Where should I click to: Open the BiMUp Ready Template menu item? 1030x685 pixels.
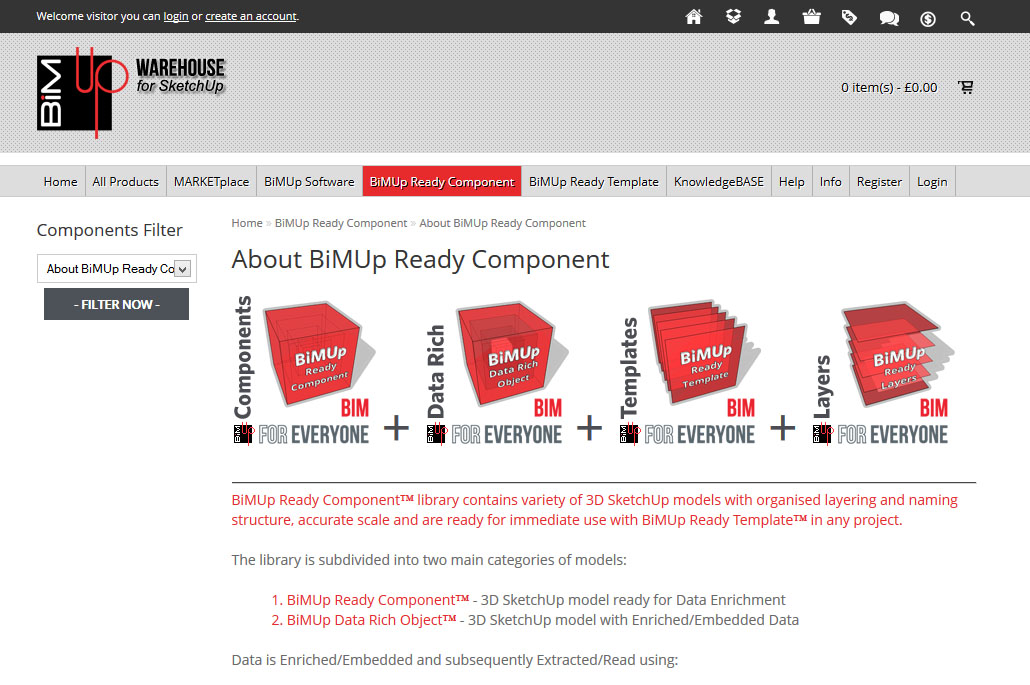594,182
